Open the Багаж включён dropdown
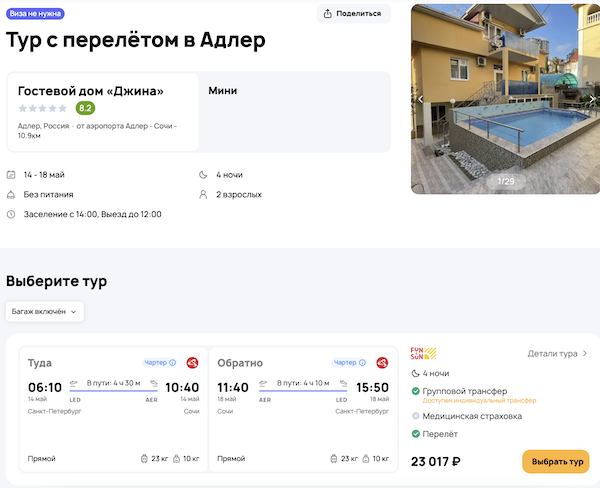 point(45,311)
